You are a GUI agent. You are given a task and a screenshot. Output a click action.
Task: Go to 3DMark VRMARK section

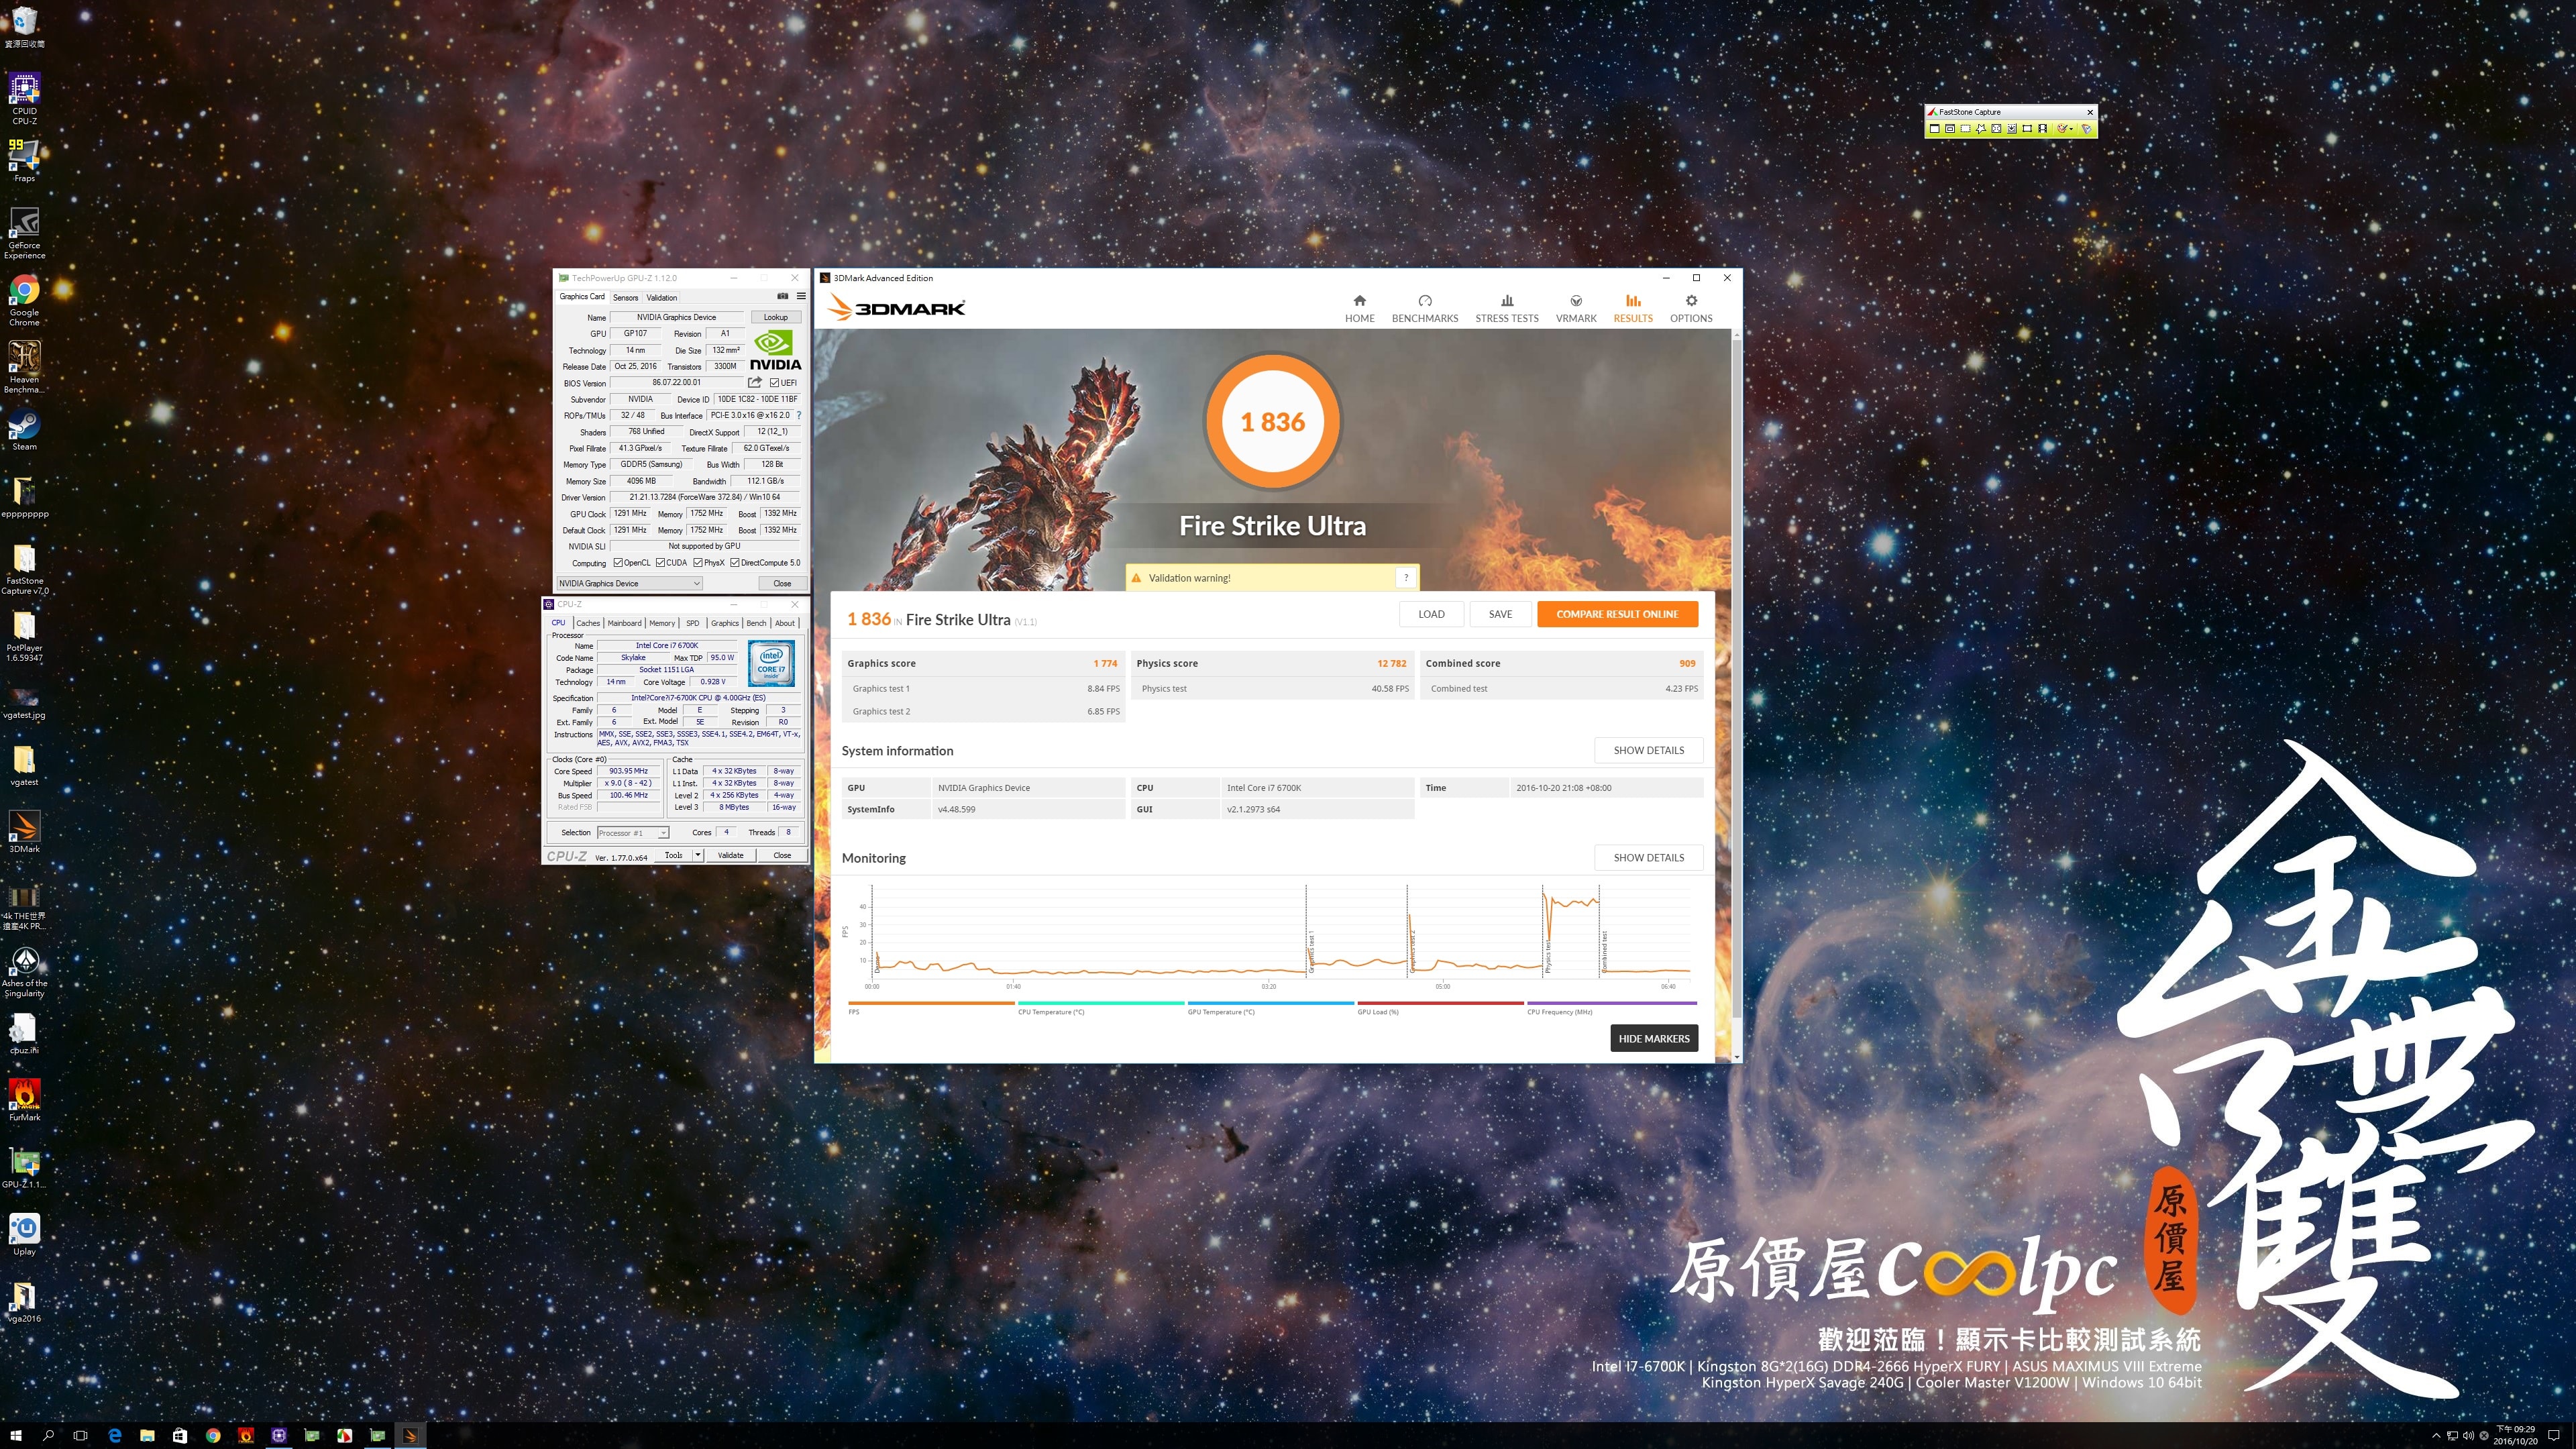point(1576,309)
